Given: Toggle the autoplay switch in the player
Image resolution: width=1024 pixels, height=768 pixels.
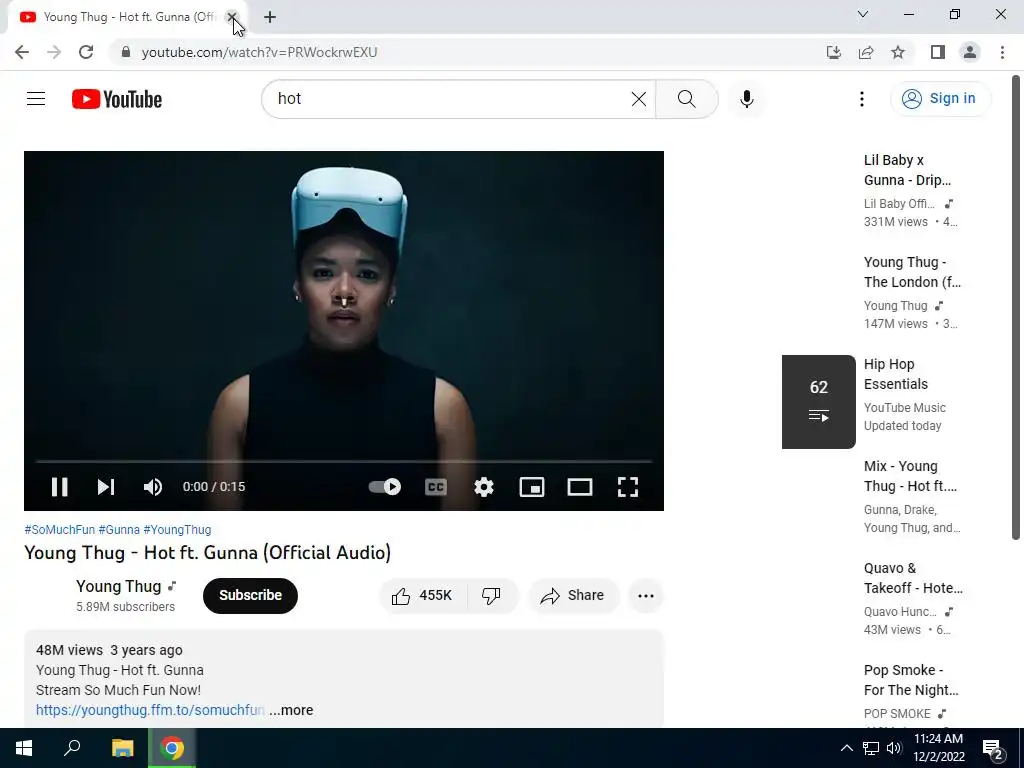Looking at the screenshot, I should click(385, 487).
